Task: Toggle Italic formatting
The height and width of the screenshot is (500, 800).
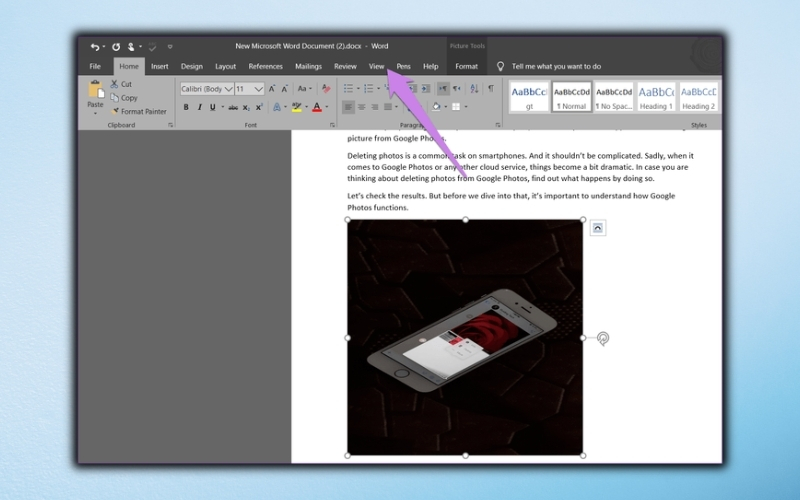Action: [199, 107]
